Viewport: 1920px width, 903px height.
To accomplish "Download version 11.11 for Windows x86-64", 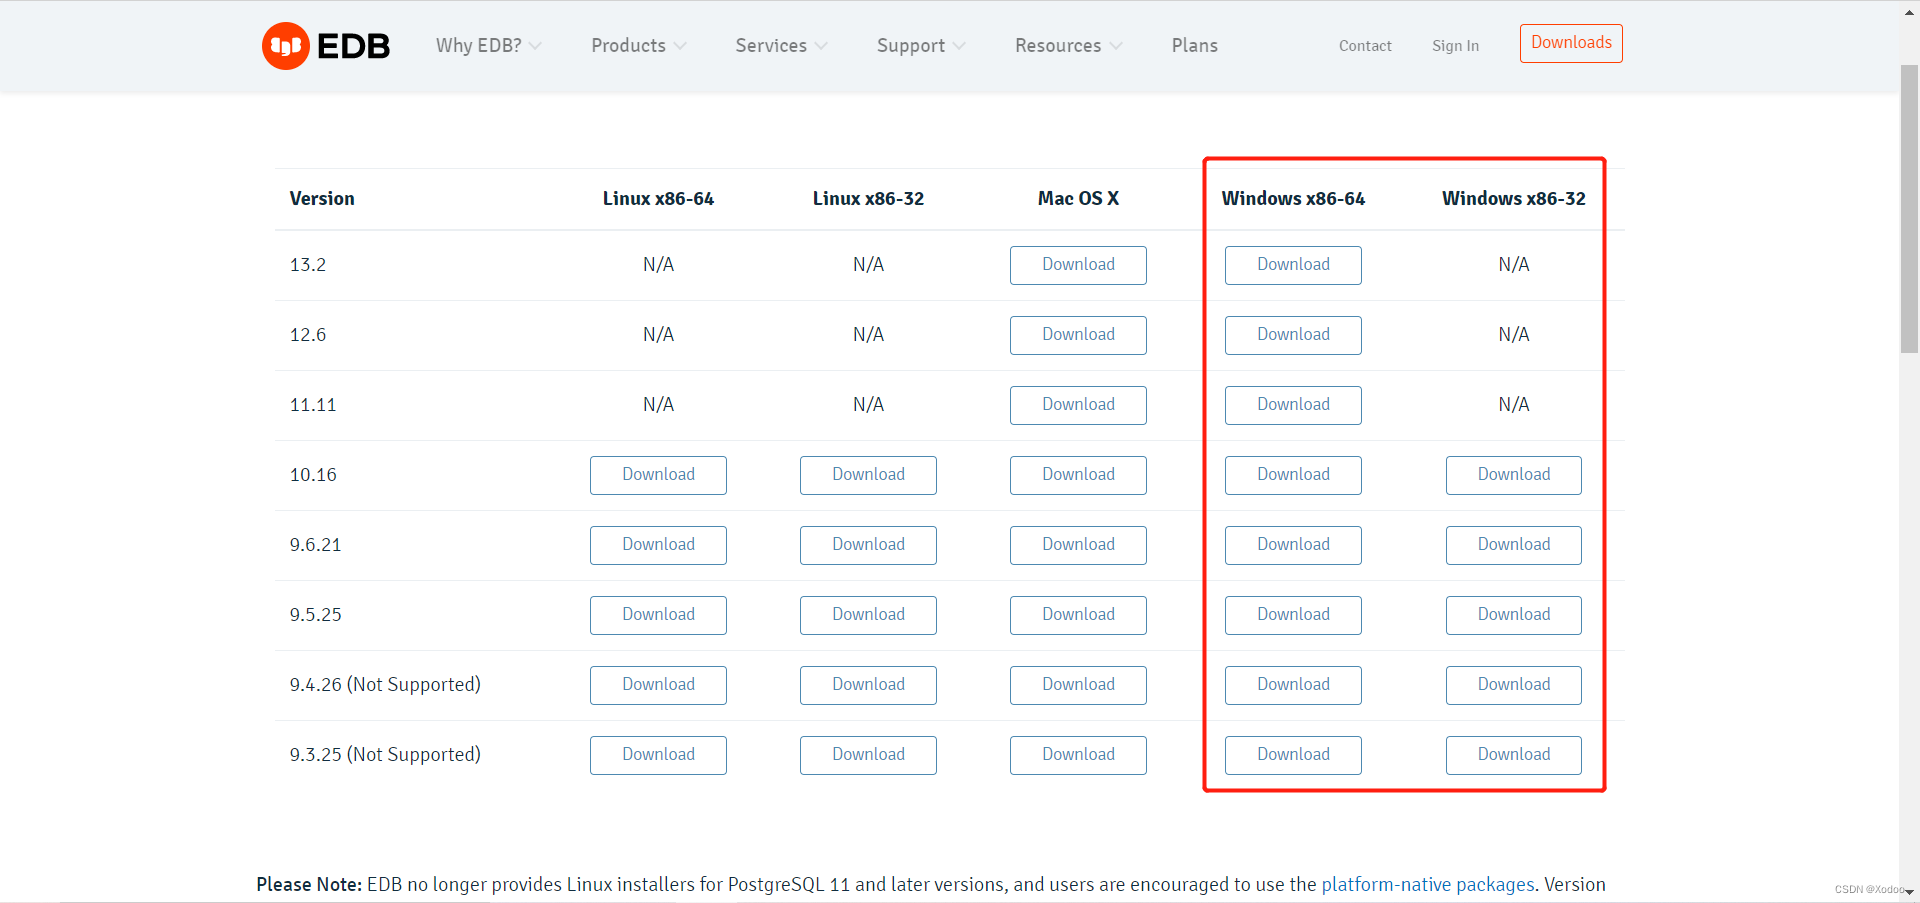I will [x=1293, y=405].
